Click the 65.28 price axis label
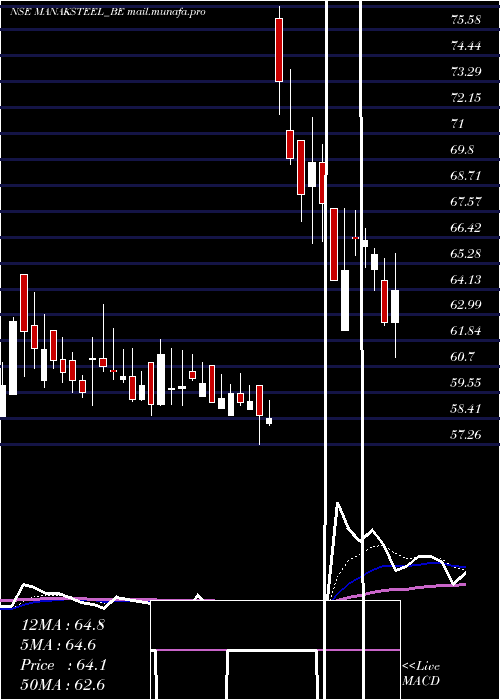 pos(466,254)
